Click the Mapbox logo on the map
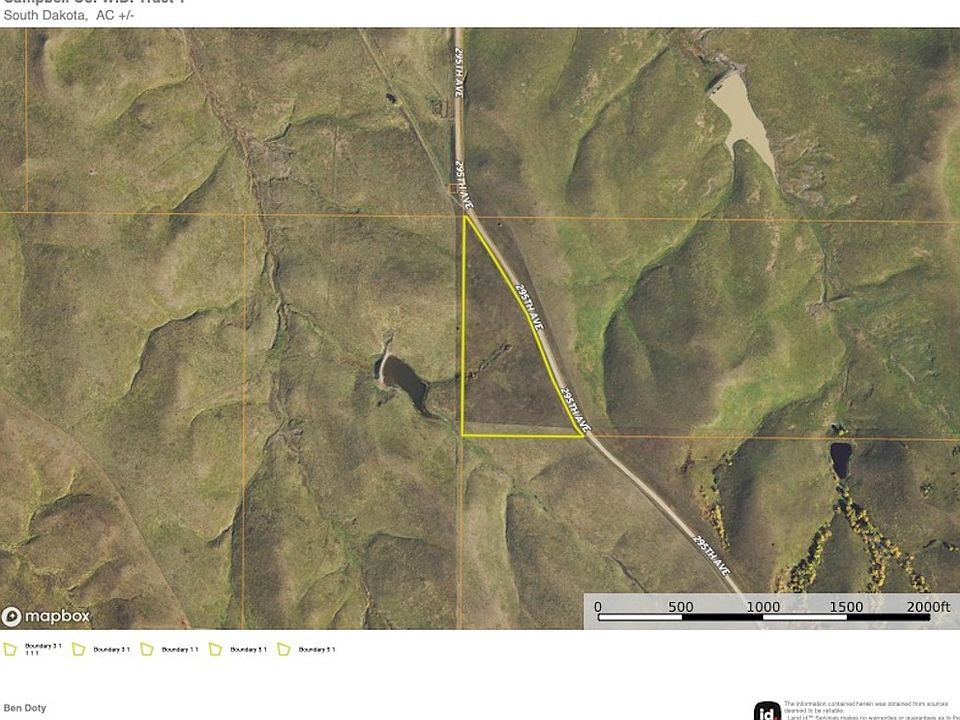 click(46, 616)
